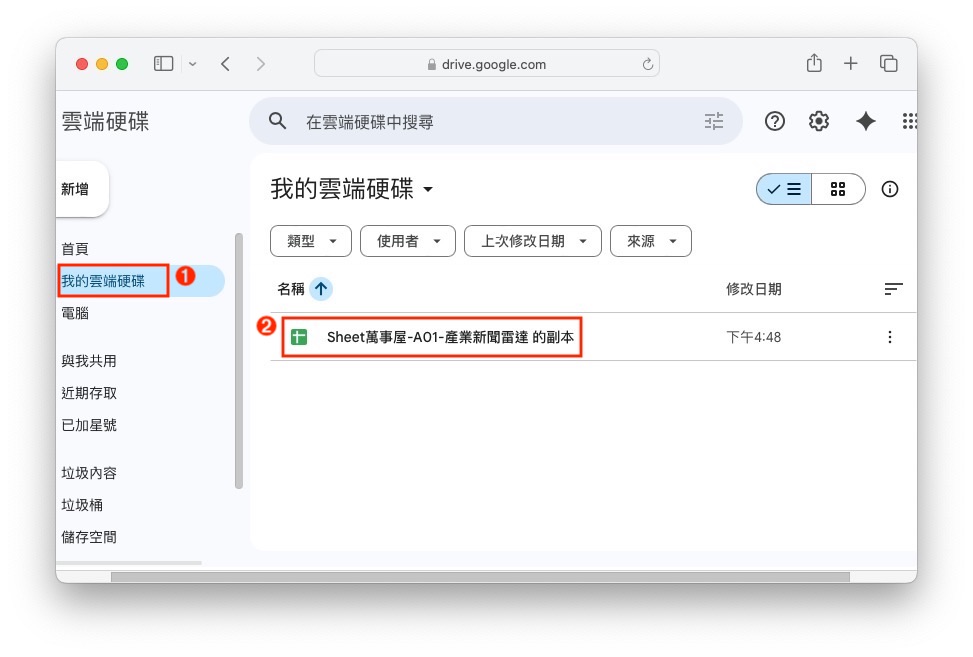The width and height of the screenshot is (973, 657).
Task: Open 使用者 filter dropdown
Action: (x=408, y=241)
